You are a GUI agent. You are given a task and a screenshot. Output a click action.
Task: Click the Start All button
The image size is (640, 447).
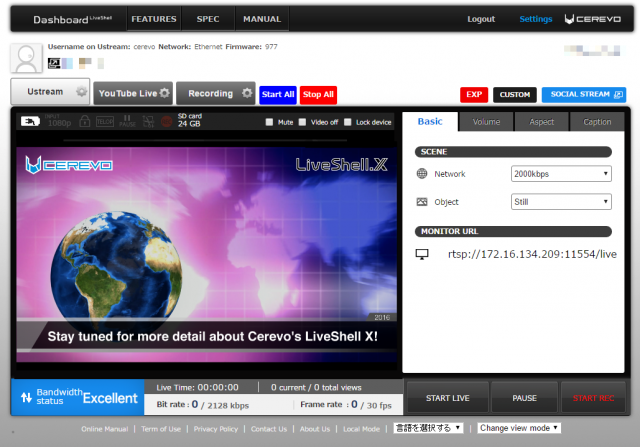278,95
